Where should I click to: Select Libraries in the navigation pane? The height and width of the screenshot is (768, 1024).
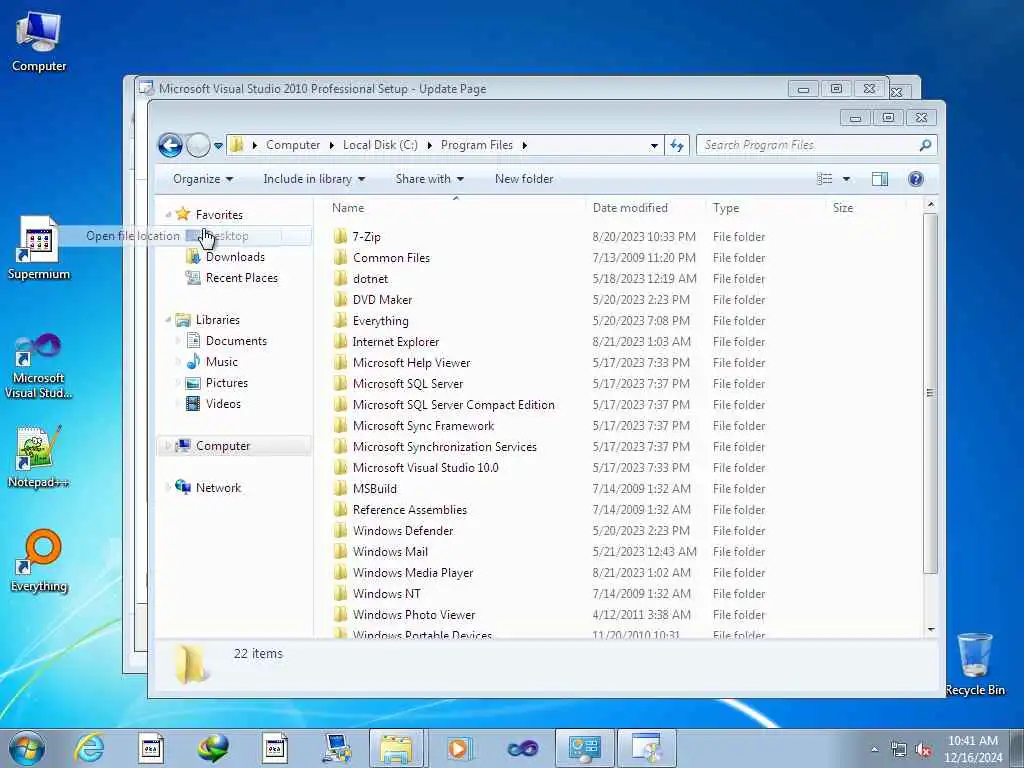pos(217,320)
